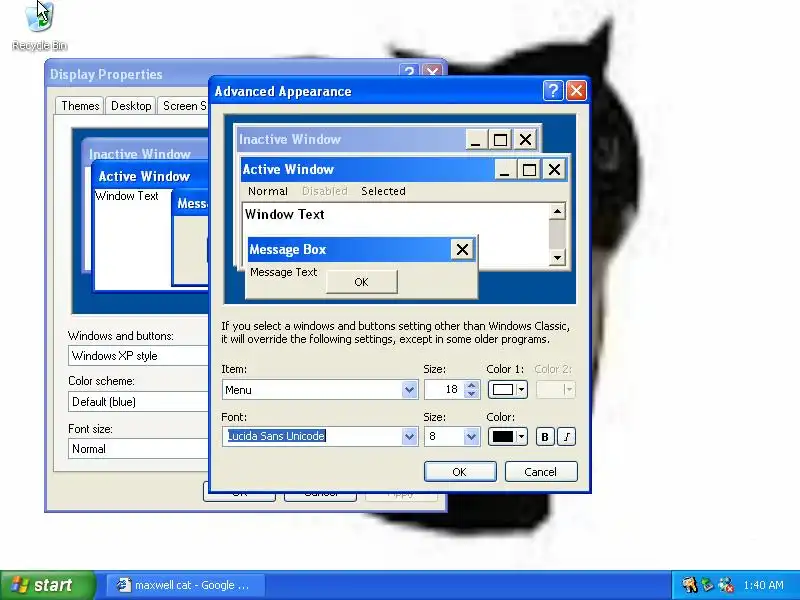
Task: Switch to Desktop tab in Display Properties
Action: 131,106
